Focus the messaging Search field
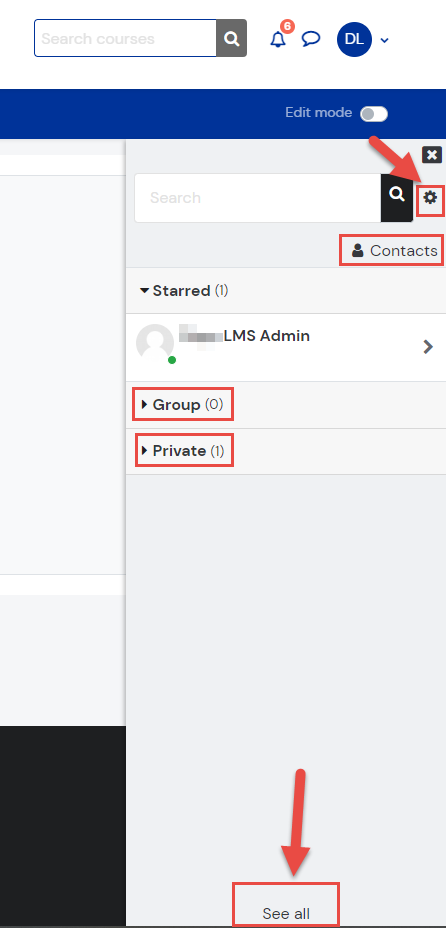446x928 pixels. click(x=258, y=198)
